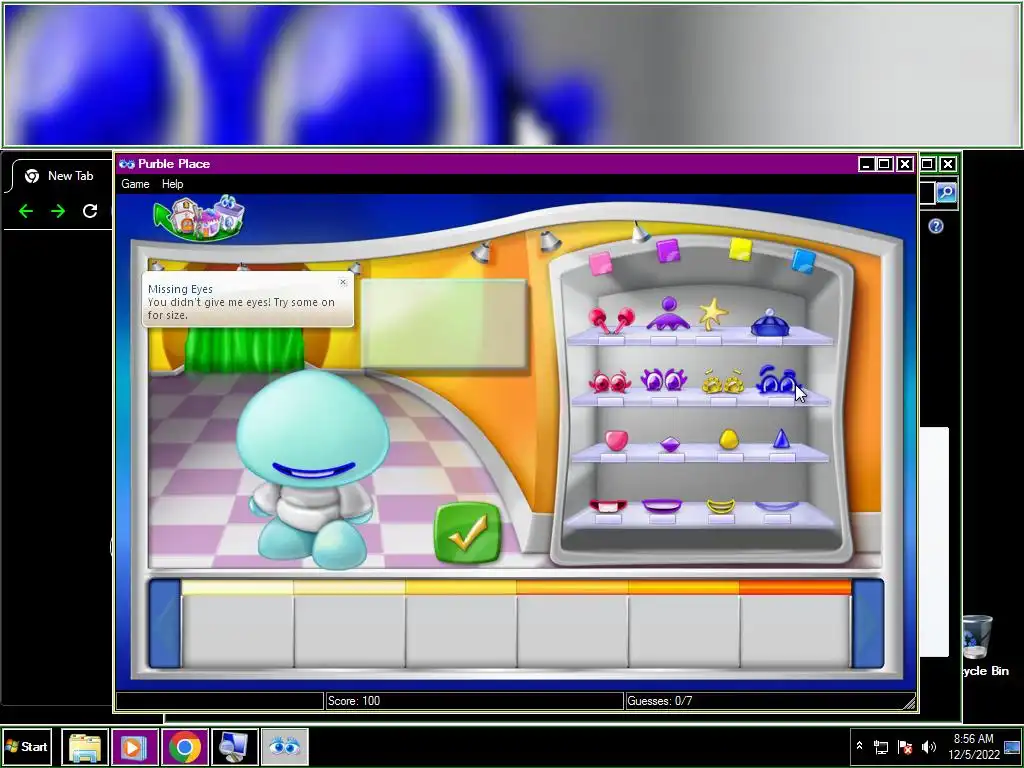Open Chrome from the taskbar

[x=185, y=747]
